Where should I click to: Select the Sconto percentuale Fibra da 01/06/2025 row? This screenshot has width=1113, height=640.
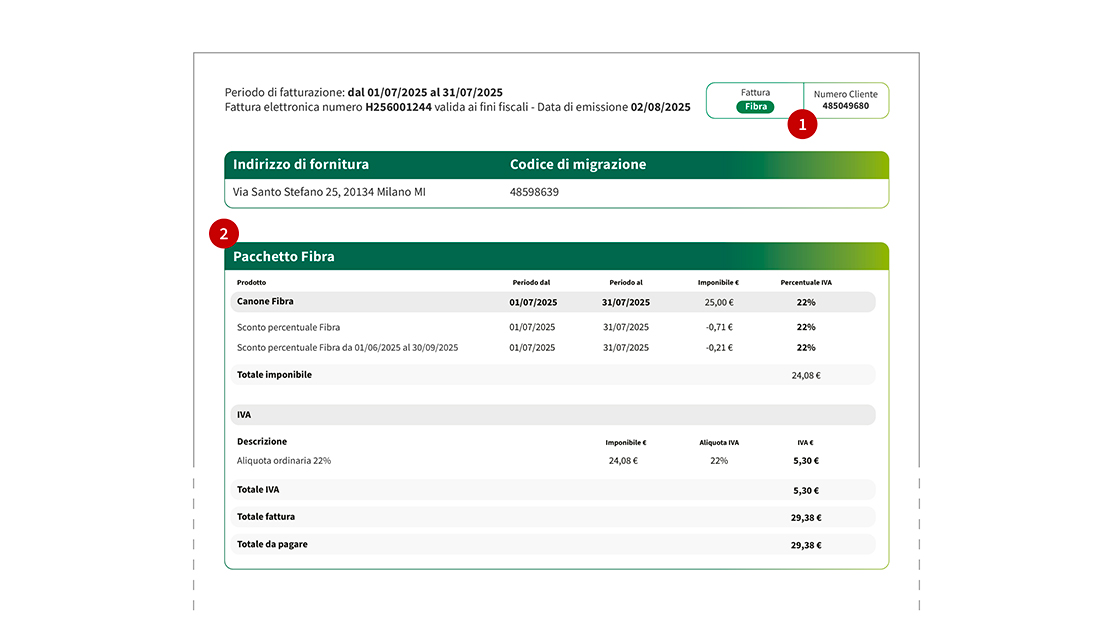(x=347, y=348)
